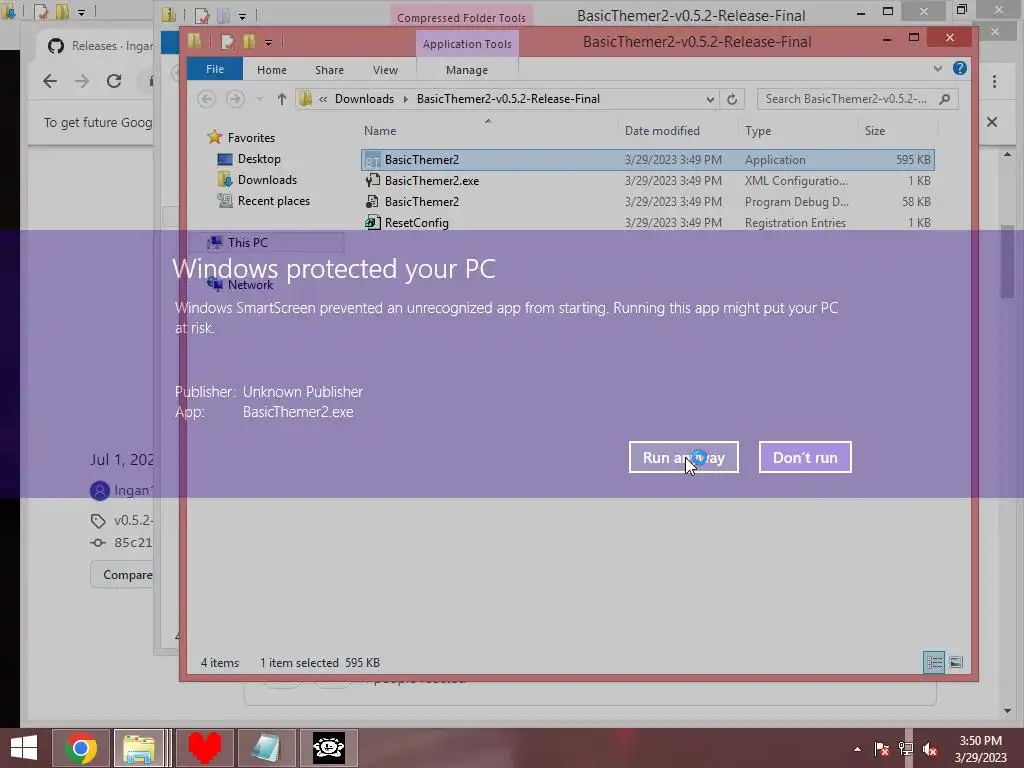Show hidden system tray icons
1024x768 pixels.
coord(857,749)
